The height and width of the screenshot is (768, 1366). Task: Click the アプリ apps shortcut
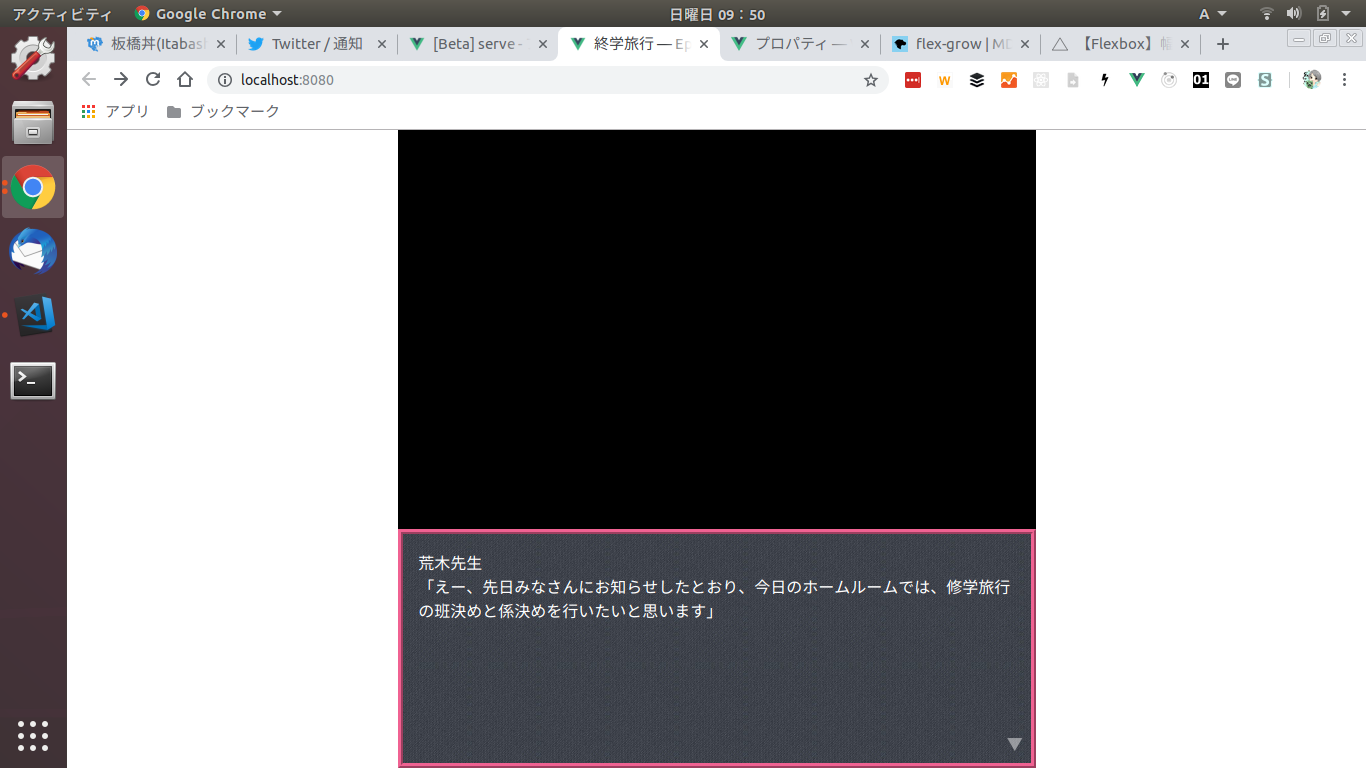115,112
